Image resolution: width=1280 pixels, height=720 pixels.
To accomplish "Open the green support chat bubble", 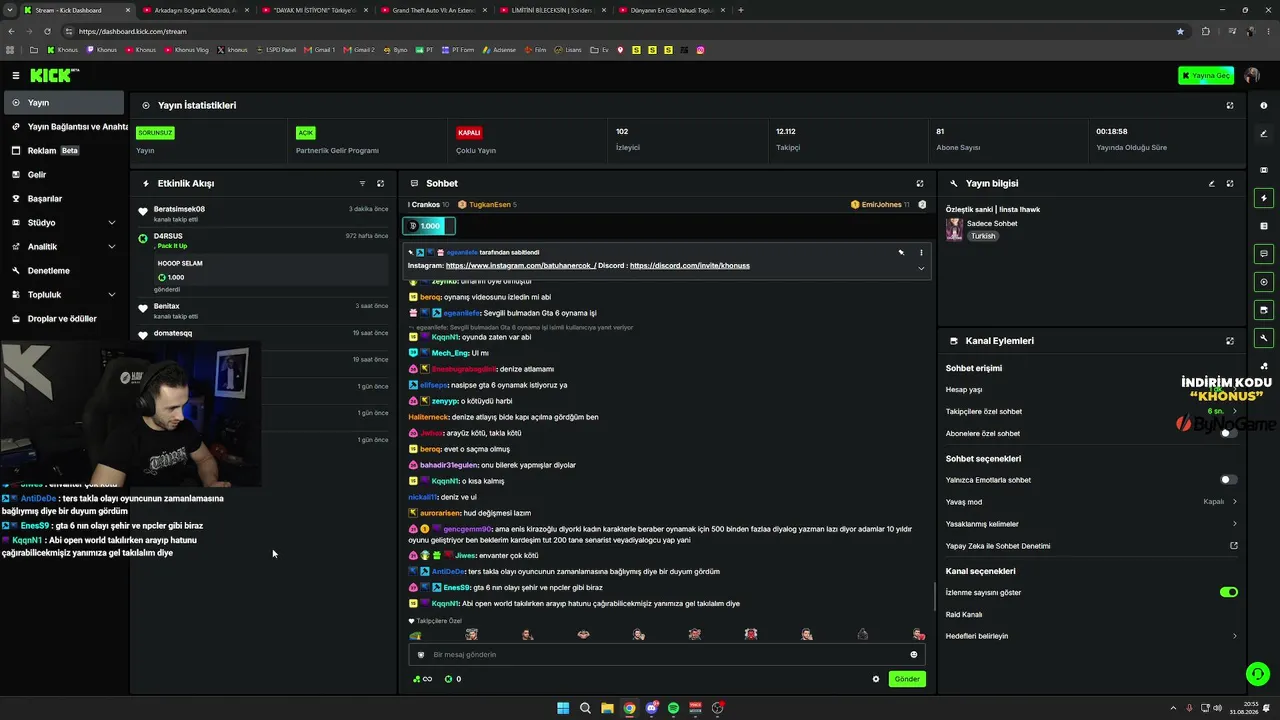I will point(1256,674).
